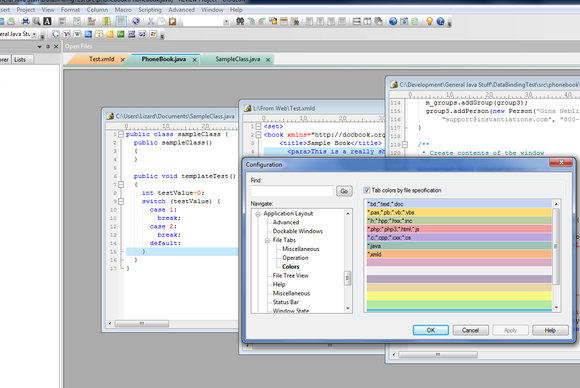Collapse the Application Layout tree node
The image size is (580, 388).
(x=258, y=214)
